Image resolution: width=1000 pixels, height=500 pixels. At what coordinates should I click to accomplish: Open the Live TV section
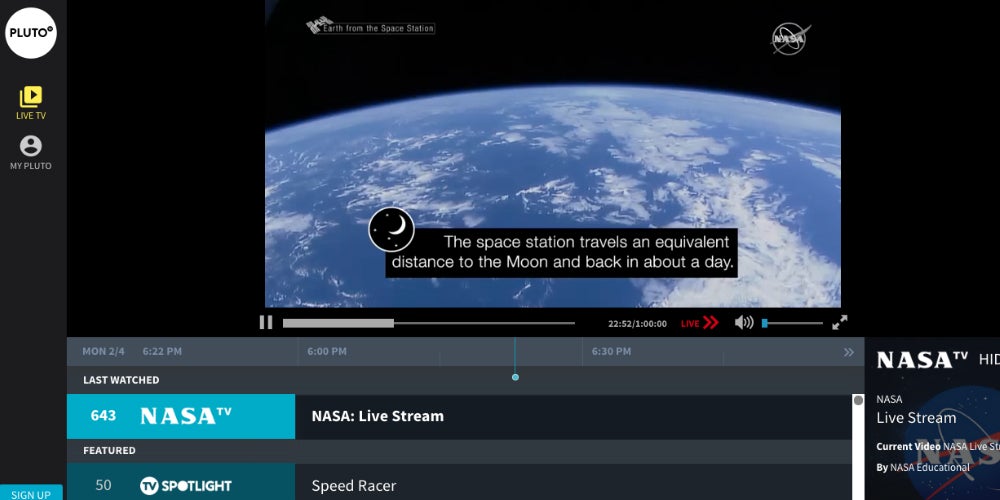coord(31,103)
